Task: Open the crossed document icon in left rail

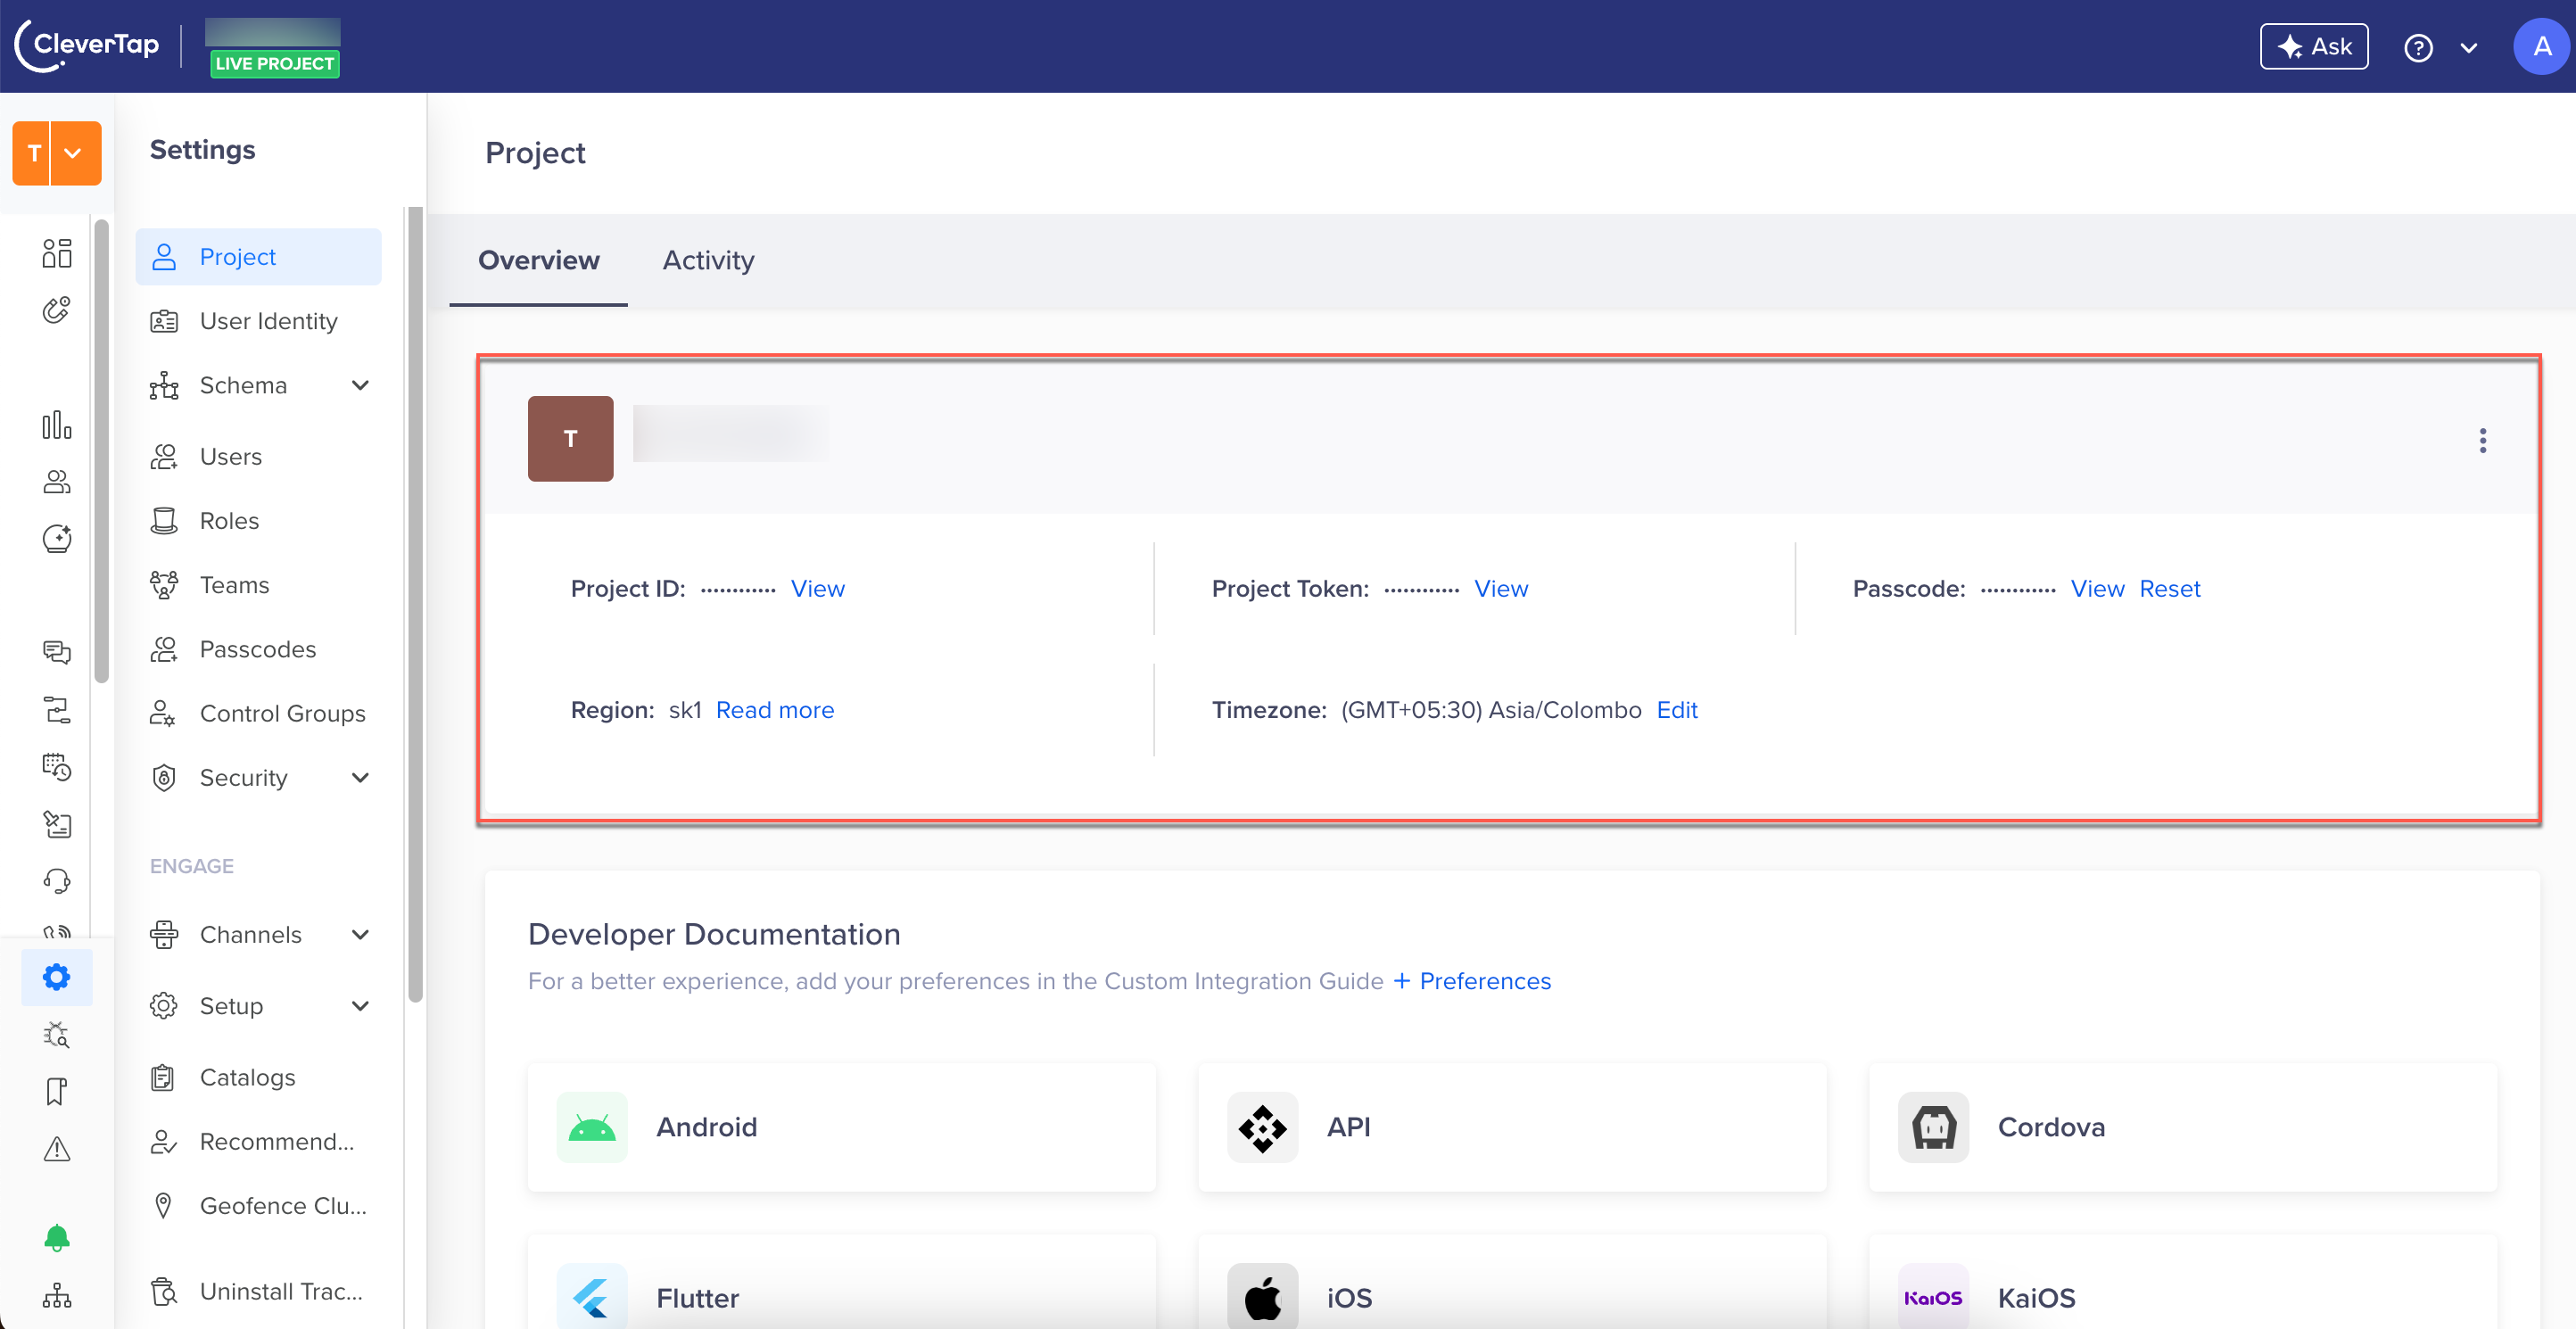Action: [57, 824]
